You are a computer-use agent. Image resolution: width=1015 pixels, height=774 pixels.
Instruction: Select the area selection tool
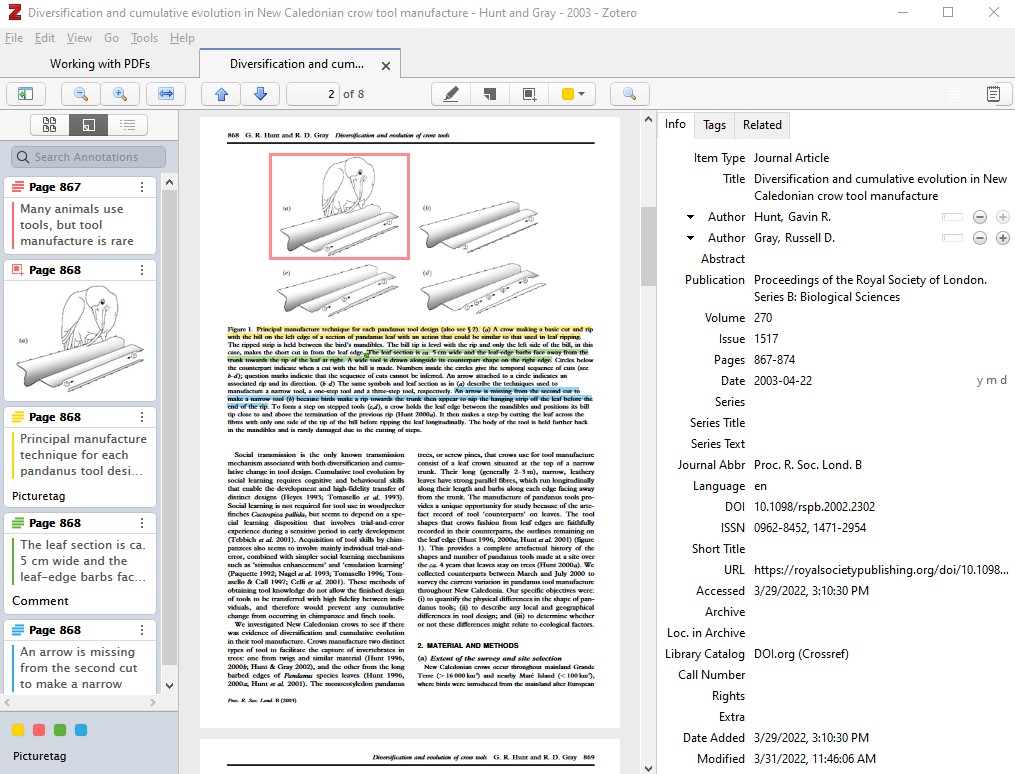point(530,94)
